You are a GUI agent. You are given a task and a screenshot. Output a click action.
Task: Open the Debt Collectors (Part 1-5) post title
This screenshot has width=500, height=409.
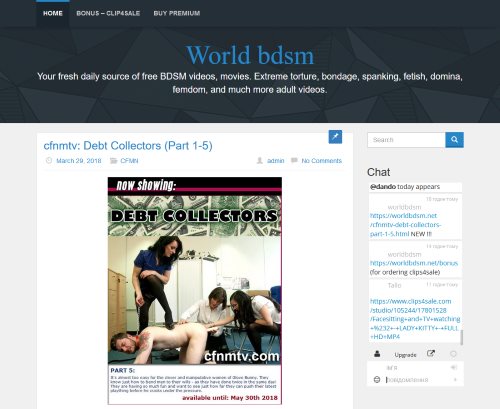point(128,146)
